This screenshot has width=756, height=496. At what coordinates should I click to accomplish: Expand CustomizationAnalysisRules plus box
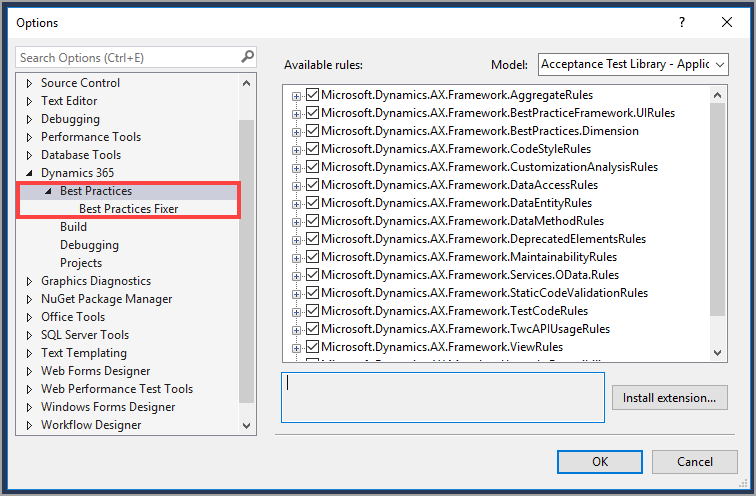[296, 168]
